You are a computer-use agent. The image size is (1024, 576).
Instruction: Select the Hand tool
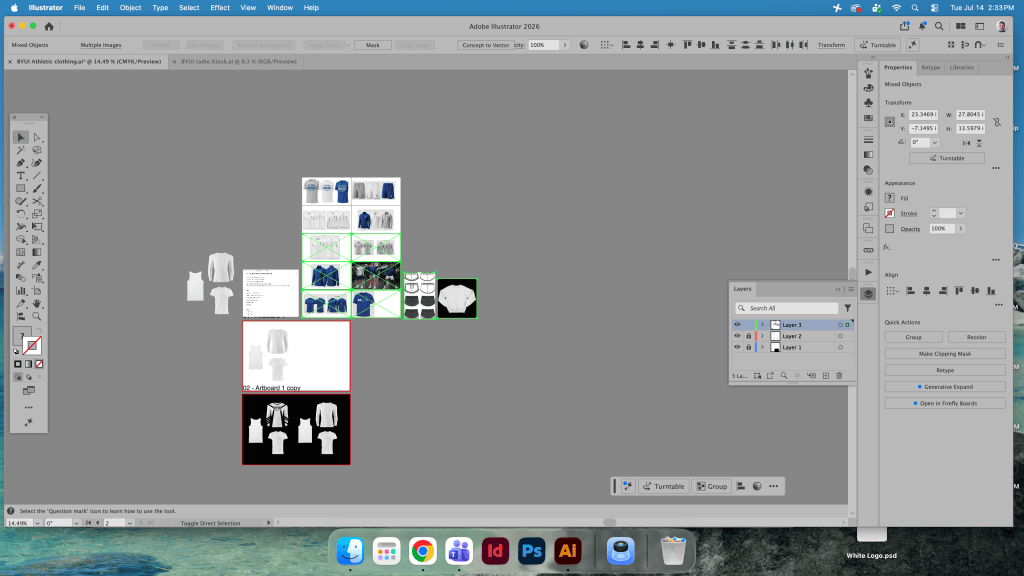click(37, 304)
